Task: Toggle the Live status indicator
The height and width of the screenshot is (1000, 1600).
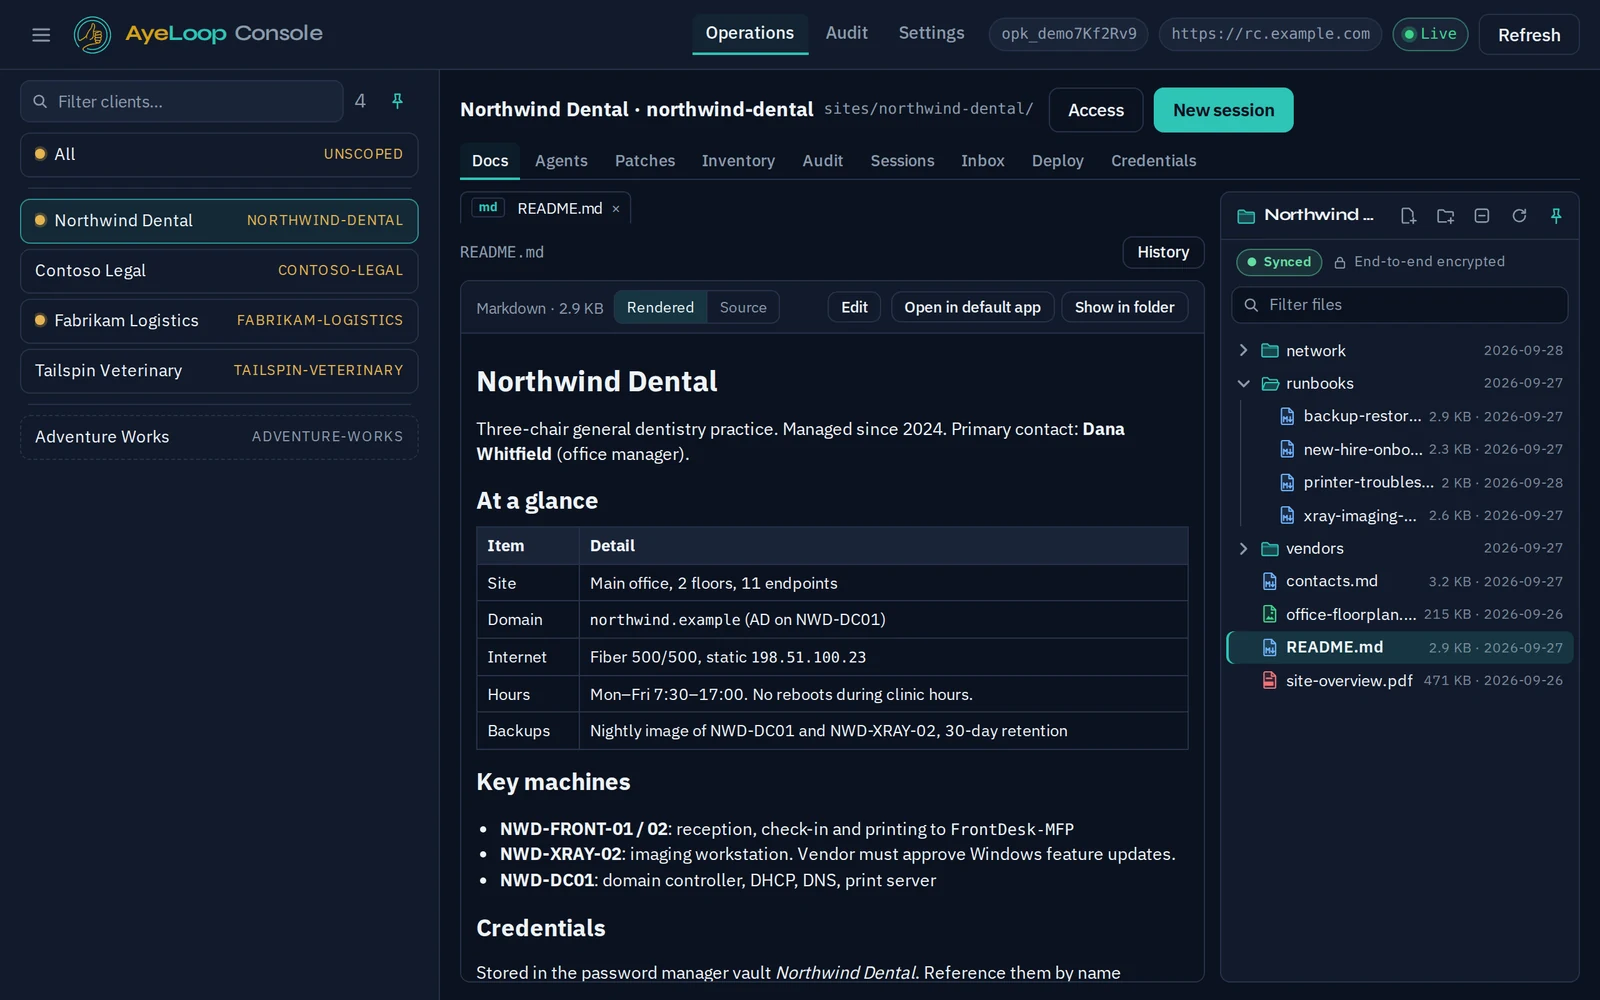Action: (1430, 34)
